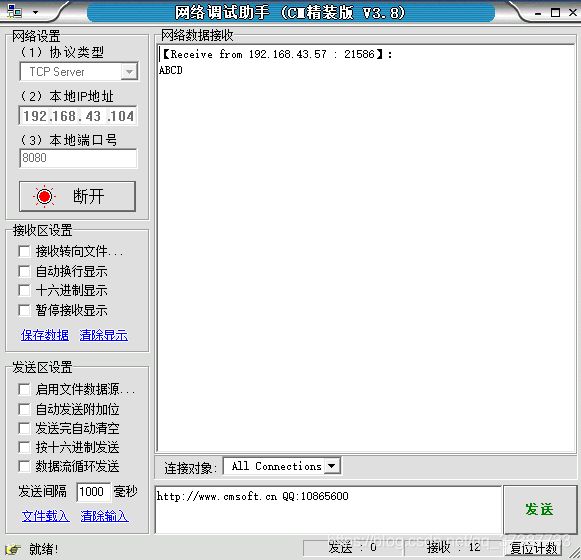Image resolution: width=581 pixels, height=560 pixels.
Task: Maximize the window
Action: [x=555, y=13]
